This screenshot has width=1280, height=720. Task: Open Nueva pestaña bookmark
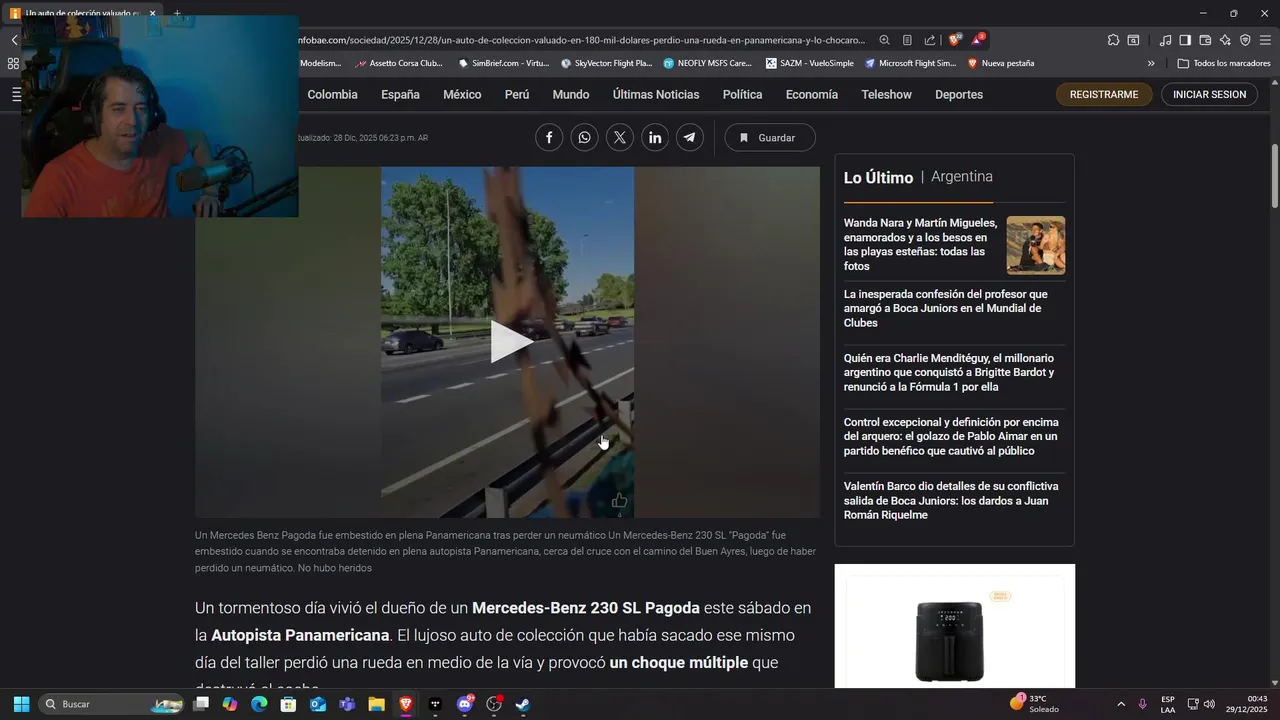[1000, 63]
